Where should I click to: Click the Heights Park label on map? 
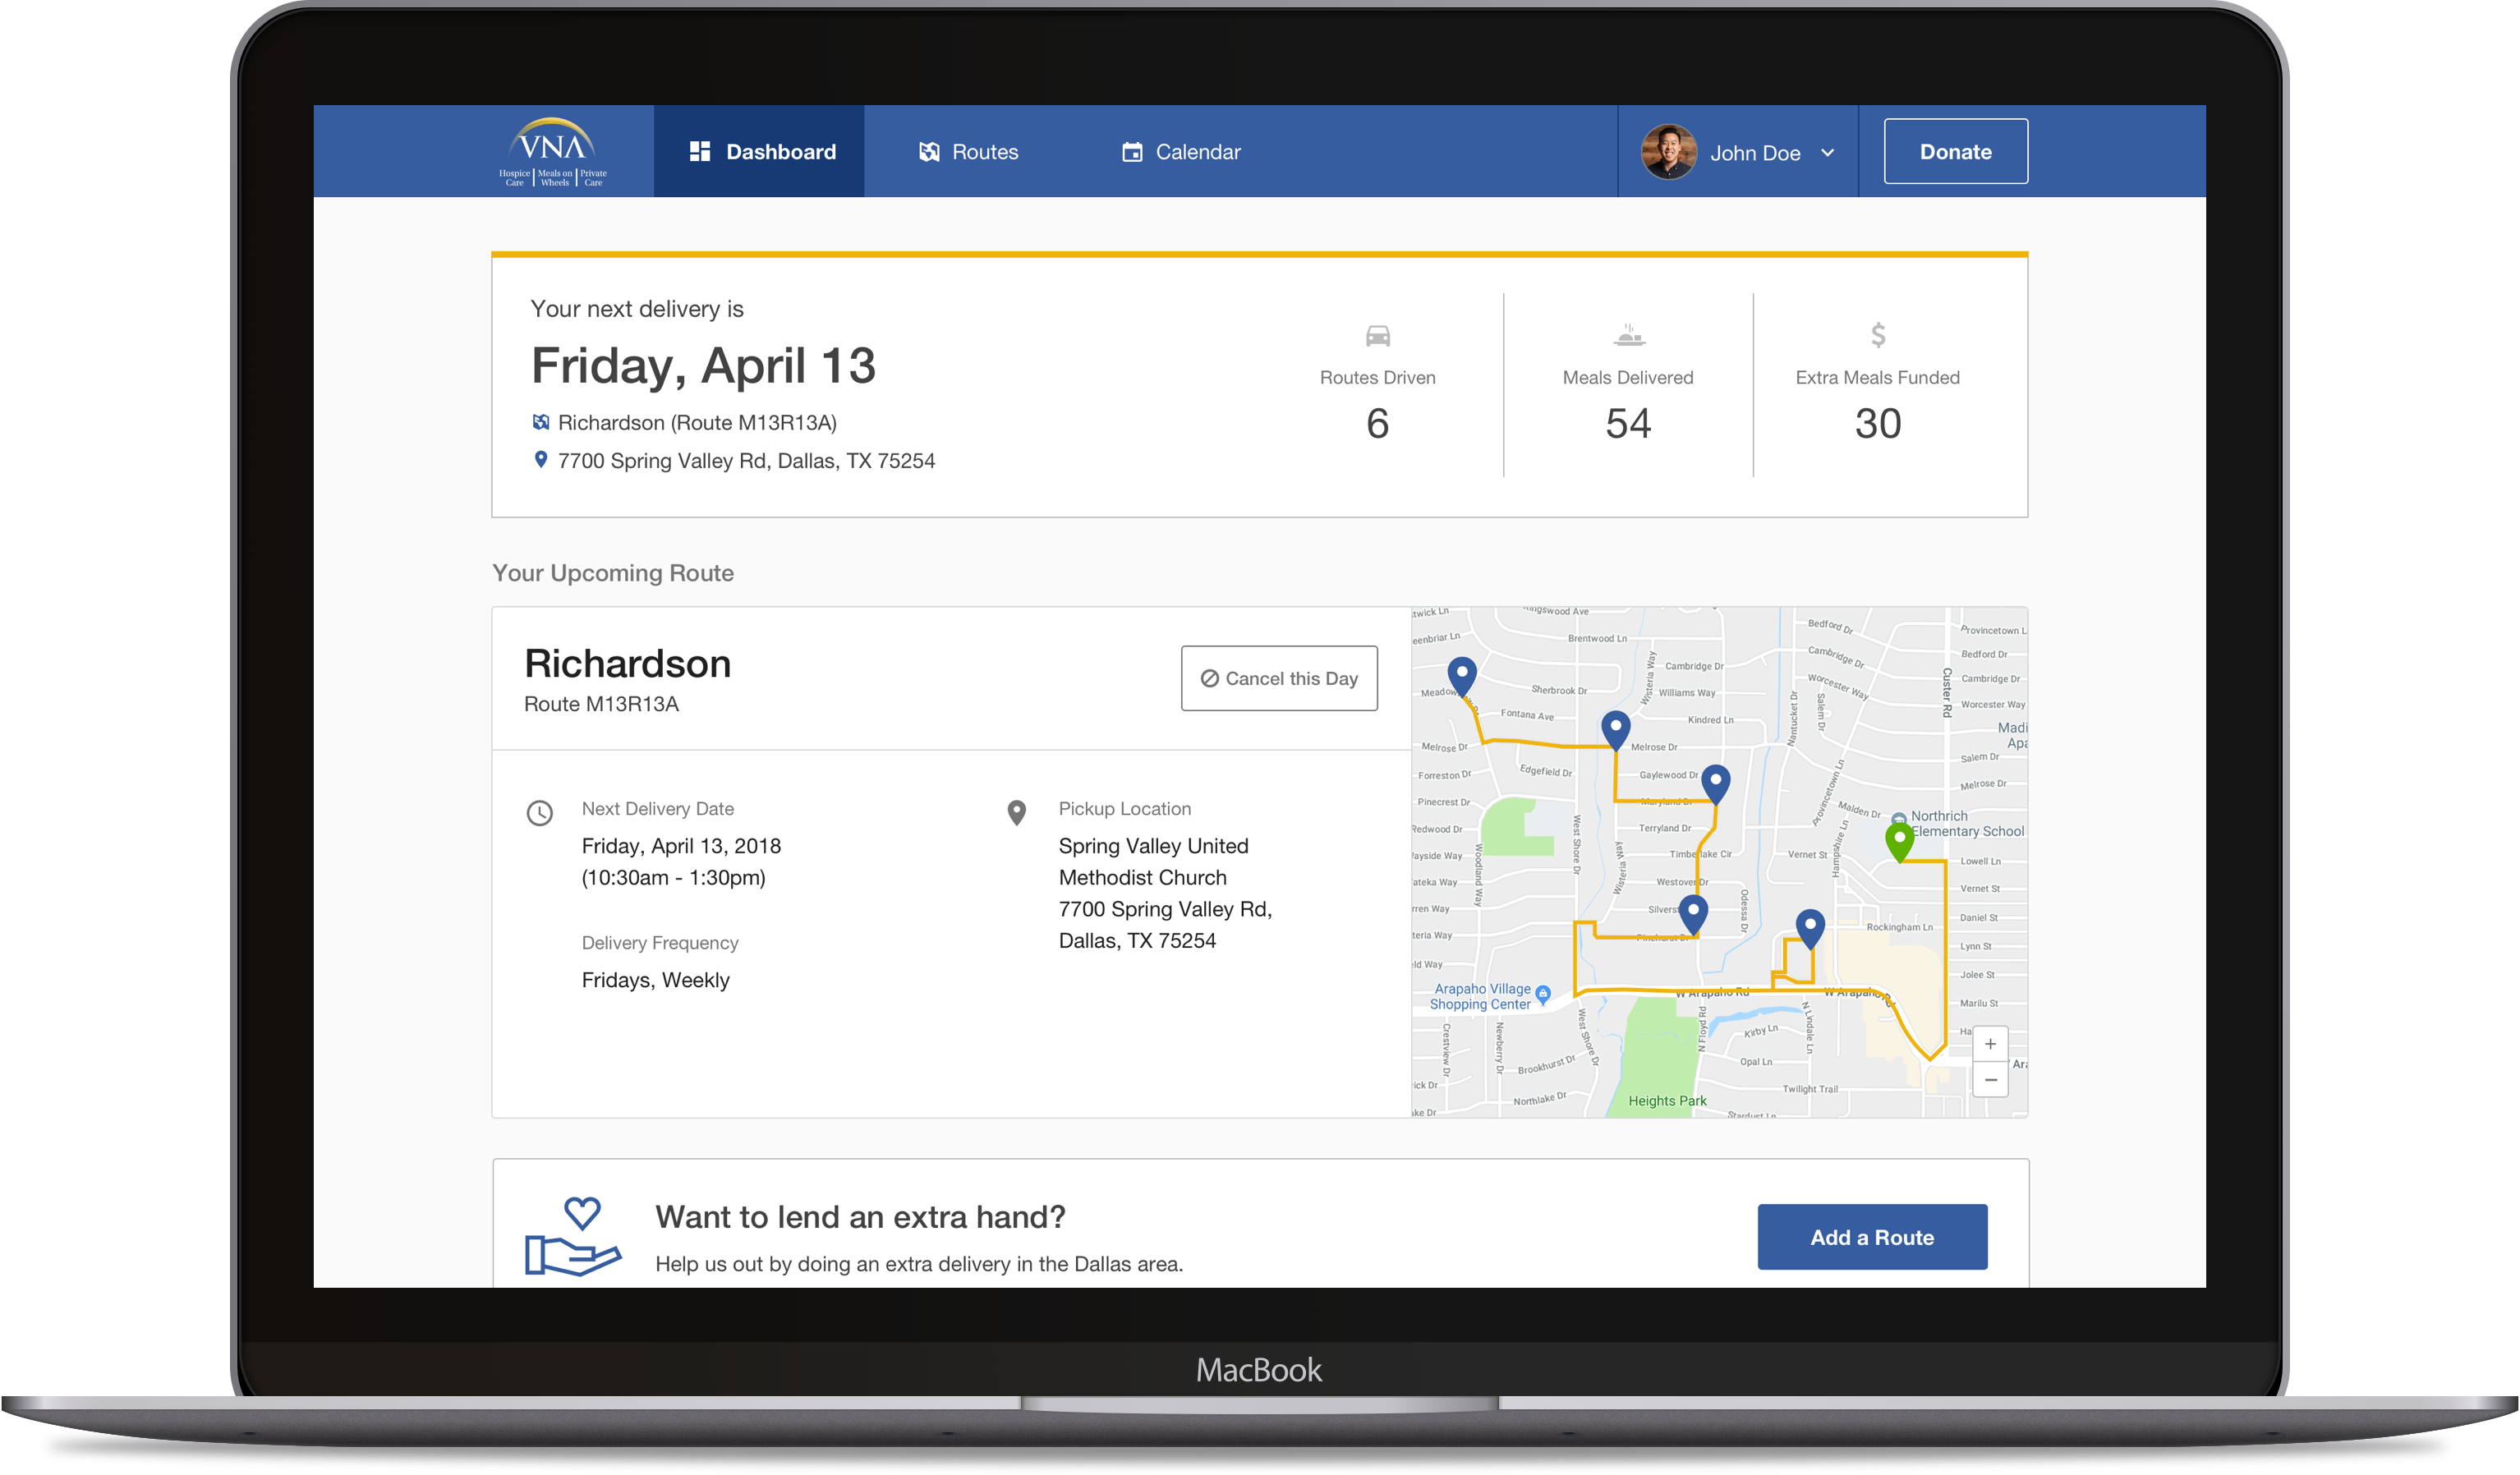click(x=1667, y=1101)
